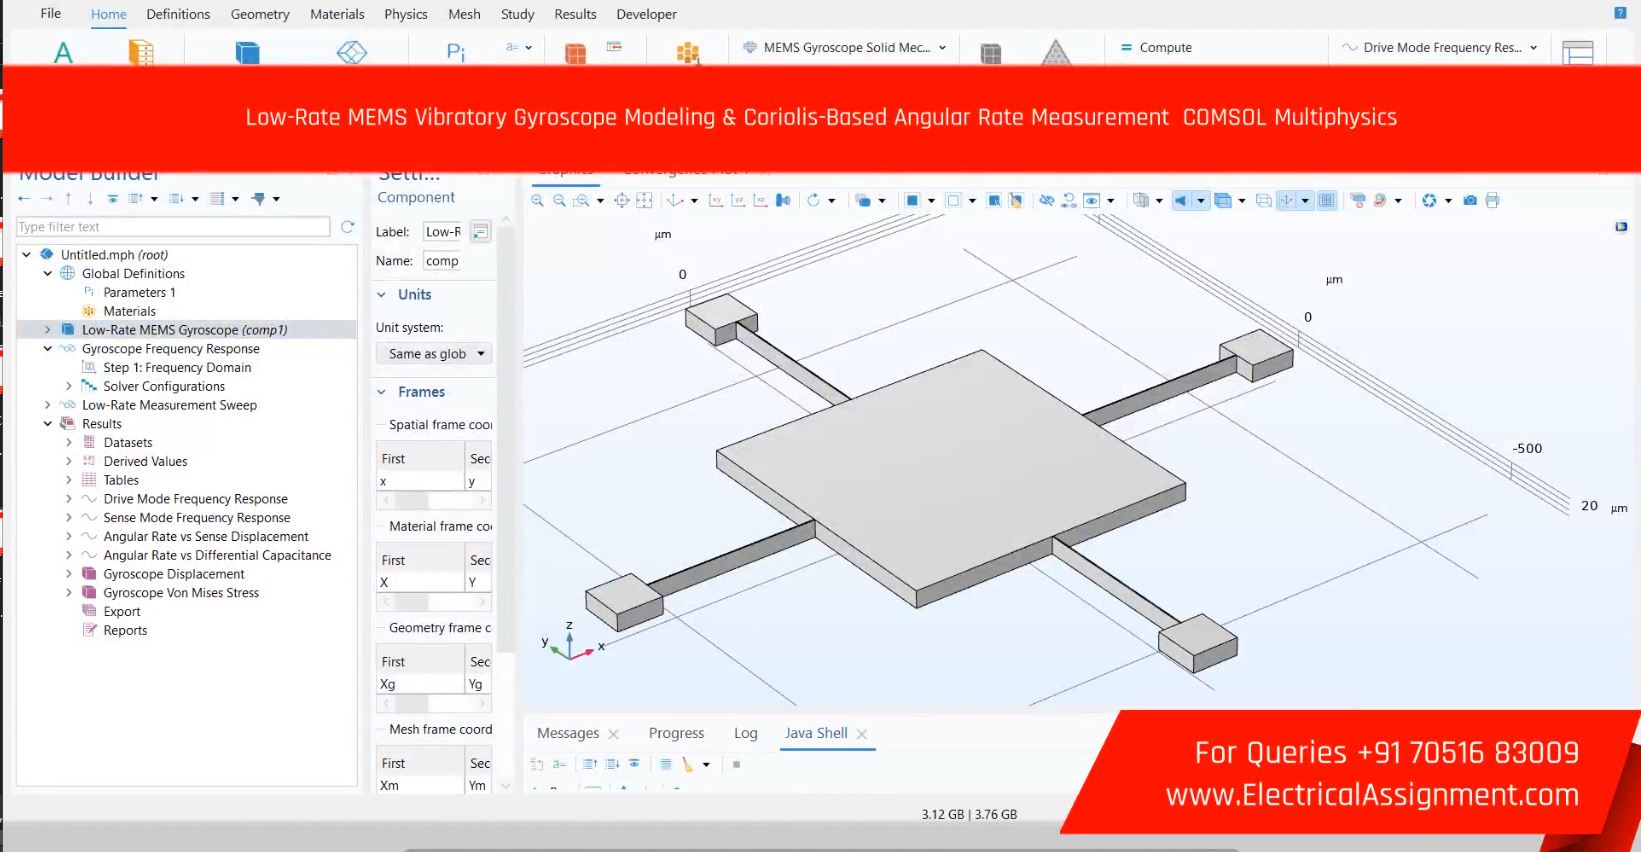Collapse the Units section
The image size is (1641, 852).
pyautogui.click(x=381, y=295)
